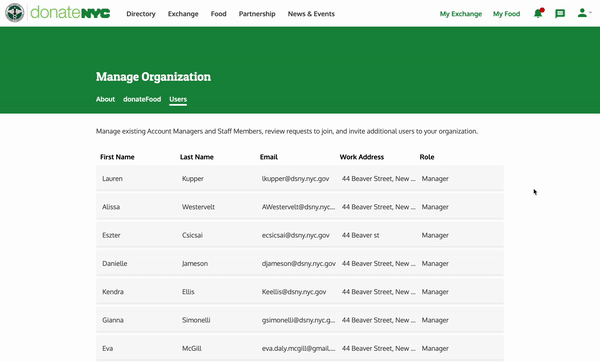The image size is (600, 362).
Task: Go to My Food
Action: coord(506,14)
